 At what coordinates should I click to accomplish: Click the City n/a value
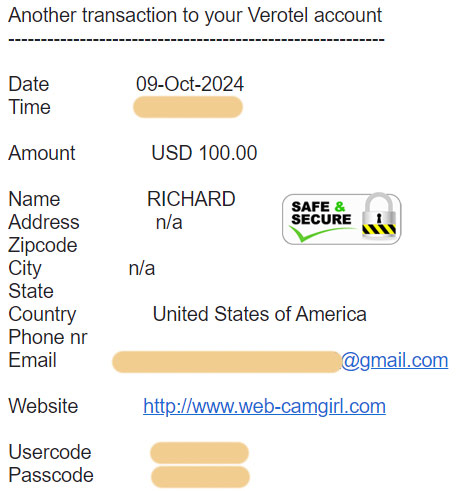(142, 268)
